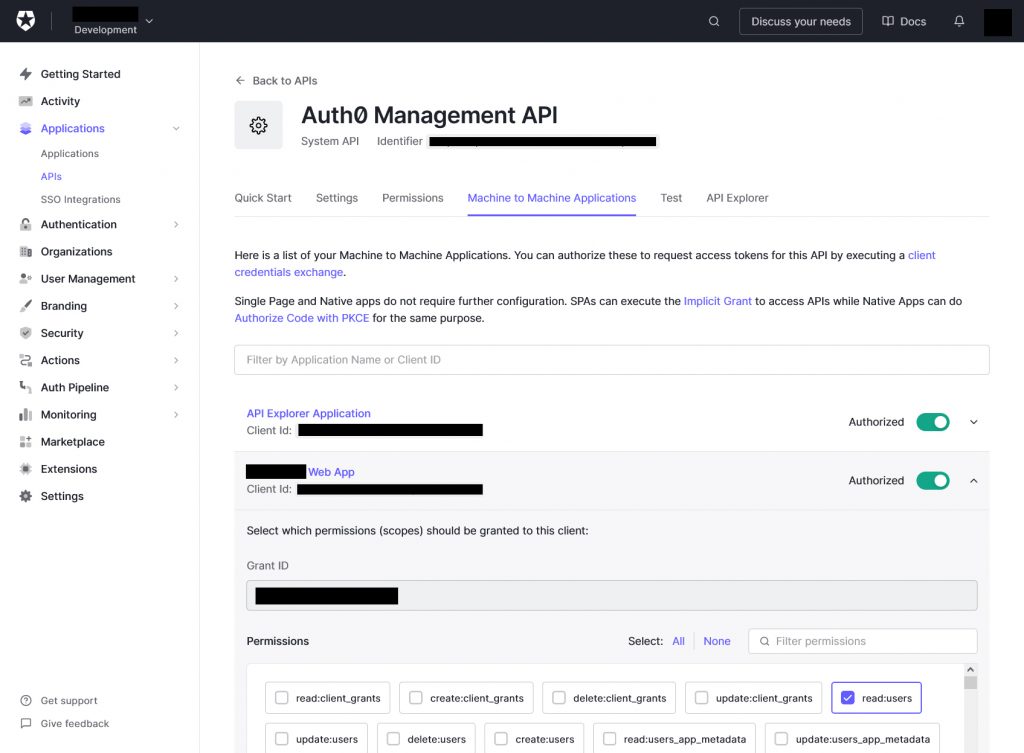Click the Security shield icon
This screenshot has height=753, width=1024.
(25, 333)
